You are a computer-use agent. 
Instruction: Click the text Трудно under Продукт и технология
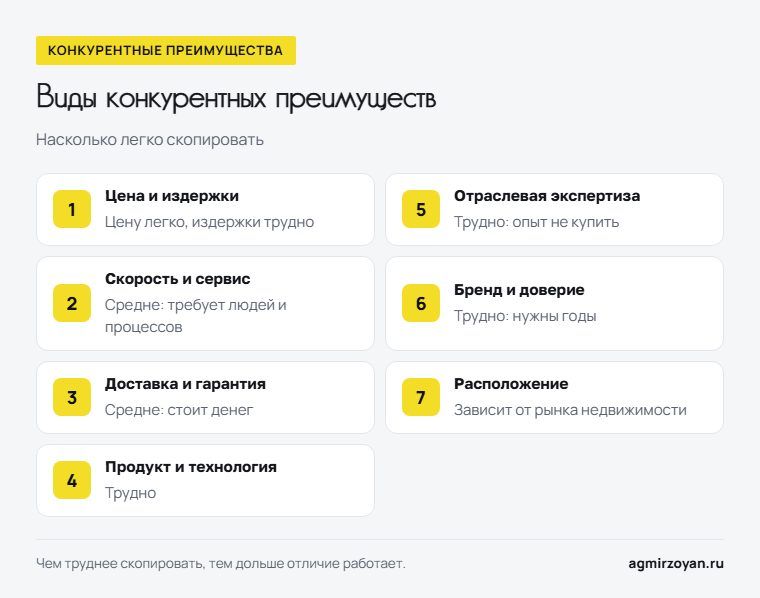[x=130, y=493]
